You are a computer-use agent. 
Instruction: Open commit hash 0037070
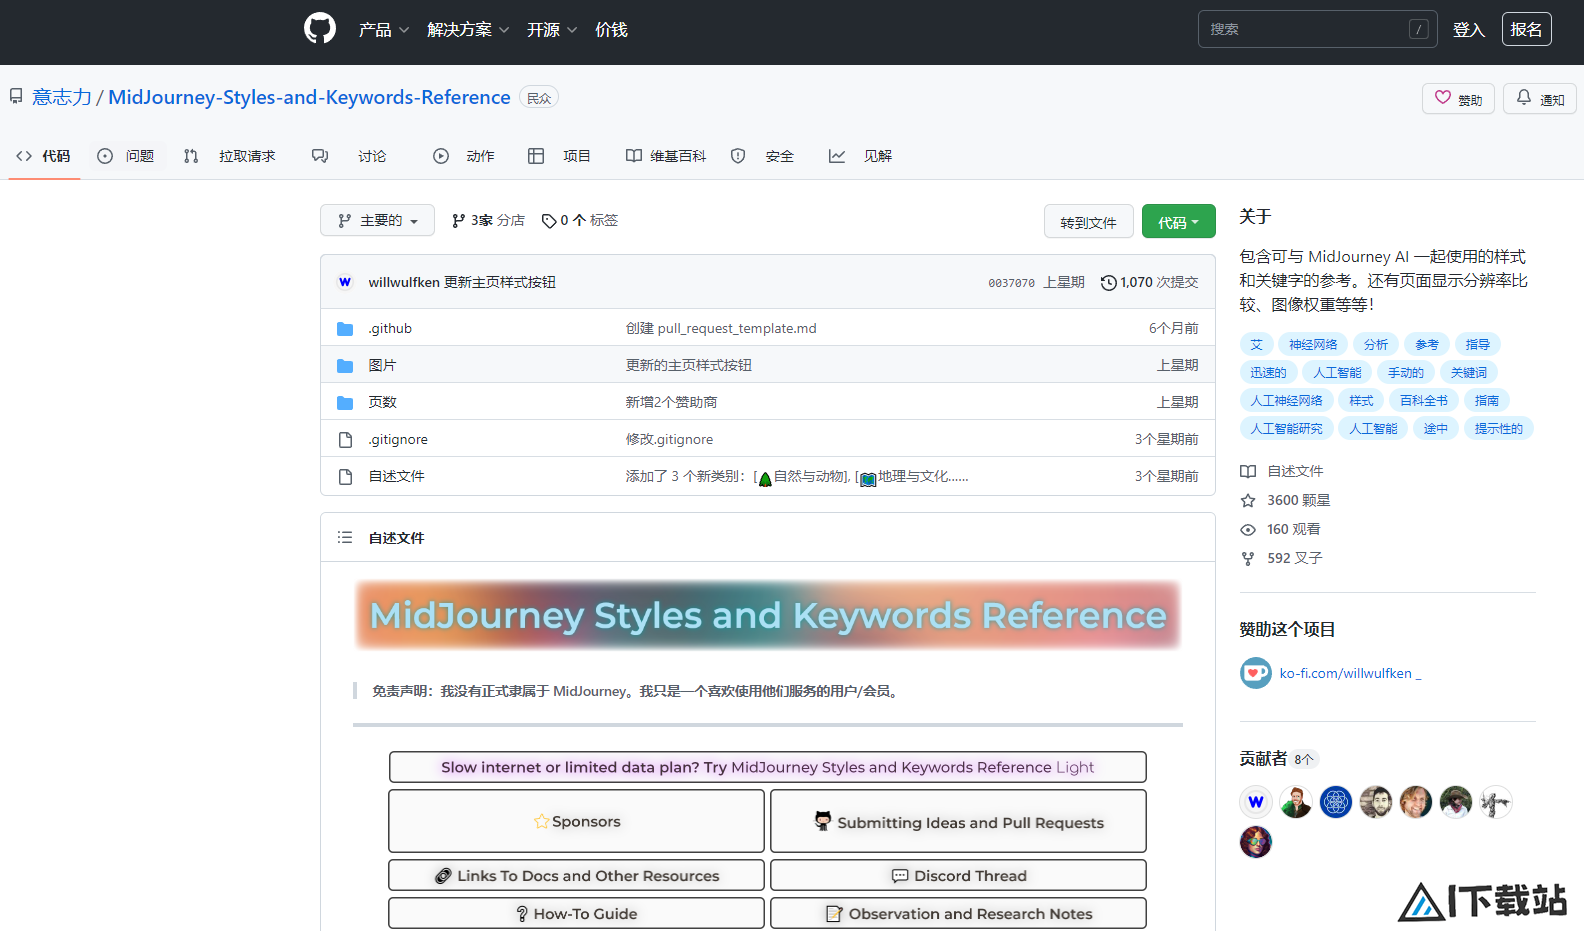(x=1011, y=283)
